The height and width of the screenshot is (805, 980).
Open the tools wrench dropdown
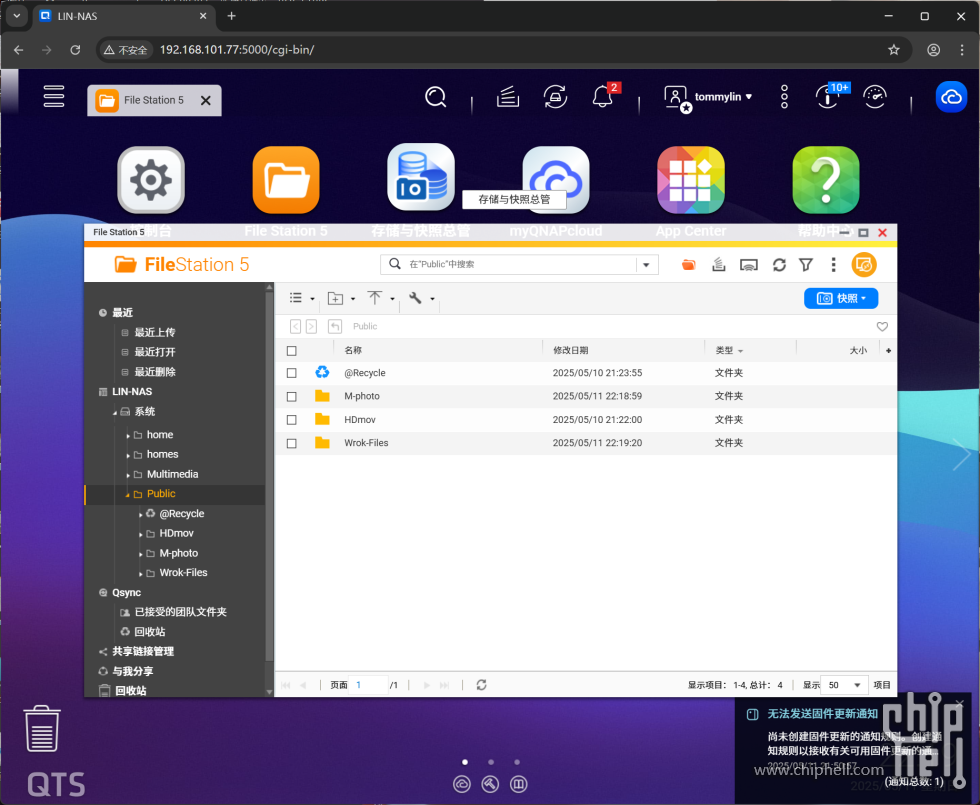[421, 298]
